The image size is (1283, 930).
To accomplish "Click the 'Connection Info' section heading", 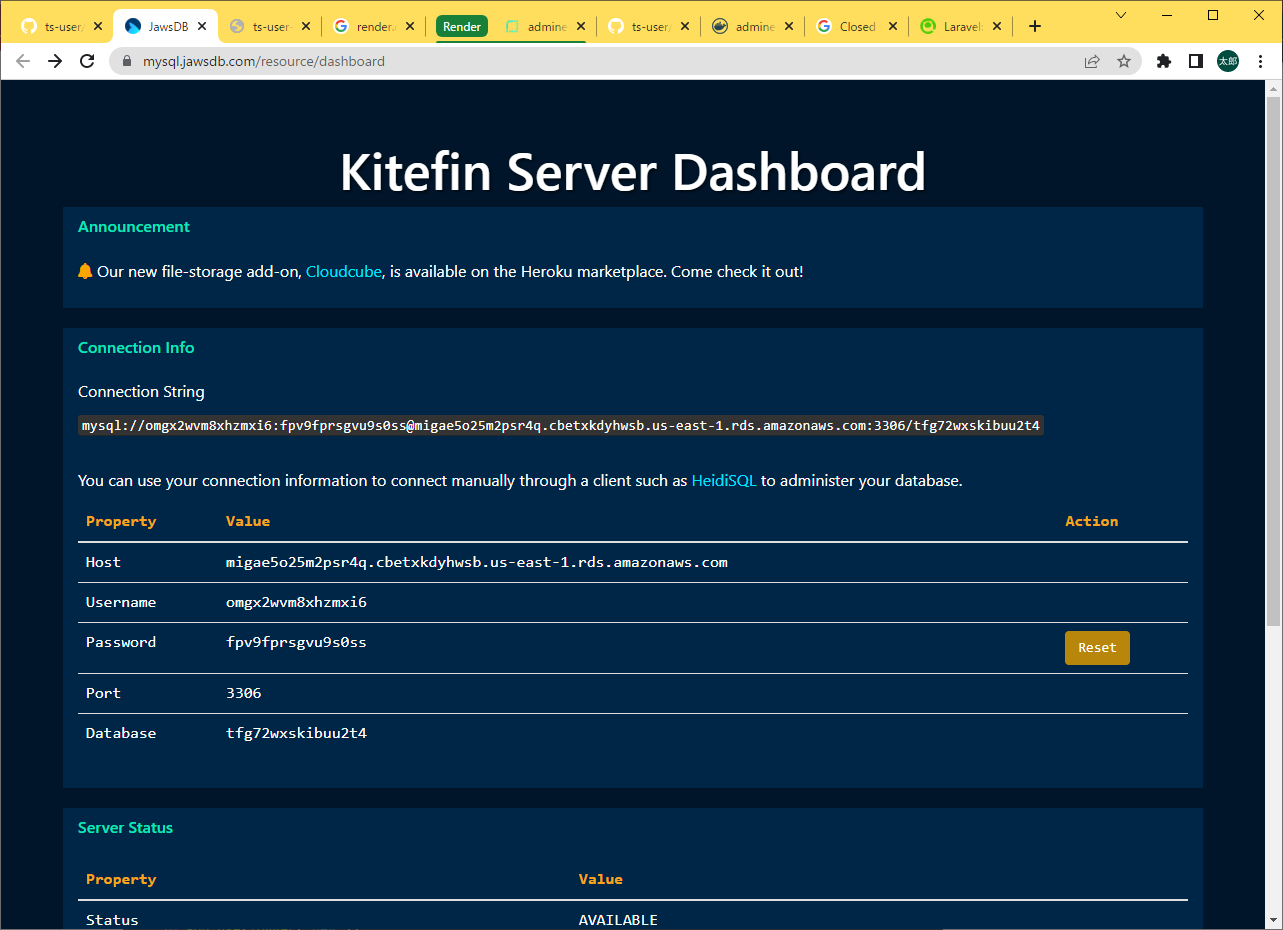I will coord(136,348).
